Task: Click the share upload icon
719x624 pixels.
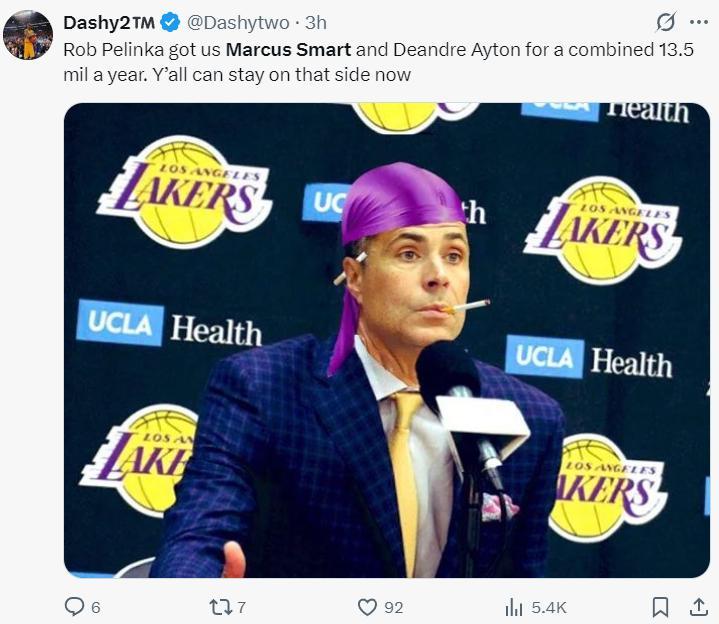Action: pyautogui.click(x=699, y=606)
